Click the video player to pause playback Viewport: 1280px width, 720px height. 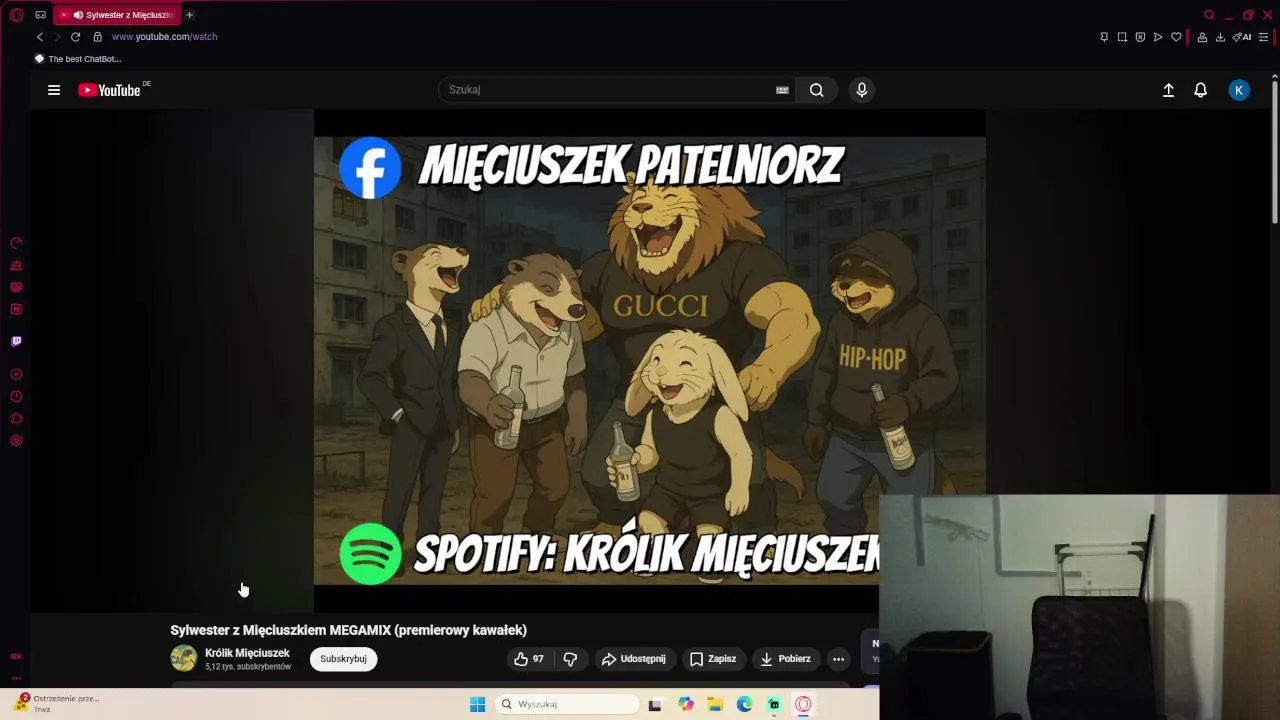[x=649, y=360]
